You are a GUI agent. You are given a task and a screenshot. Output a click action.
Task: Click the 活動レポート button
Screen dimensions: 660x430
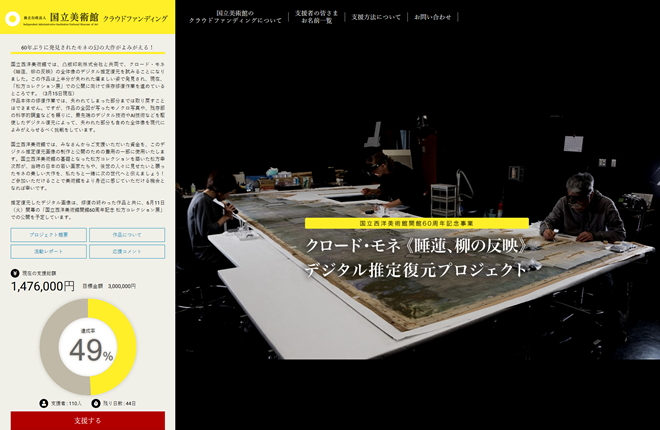click(x=48, y=252)
